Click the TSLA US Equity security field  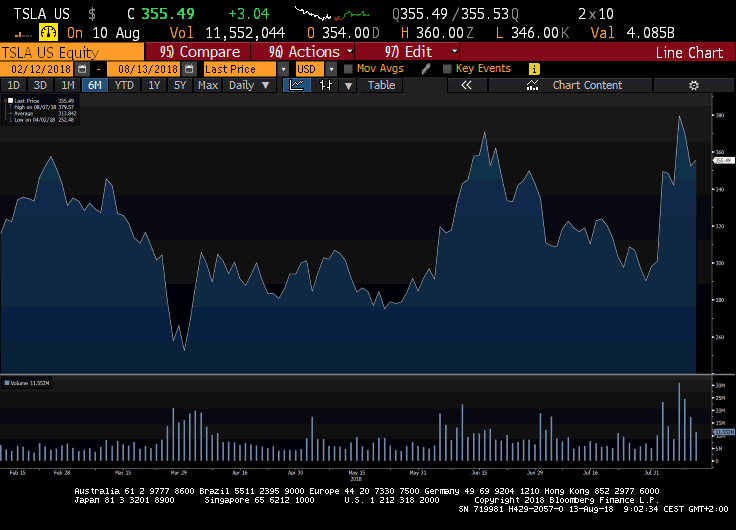point(72,52)
